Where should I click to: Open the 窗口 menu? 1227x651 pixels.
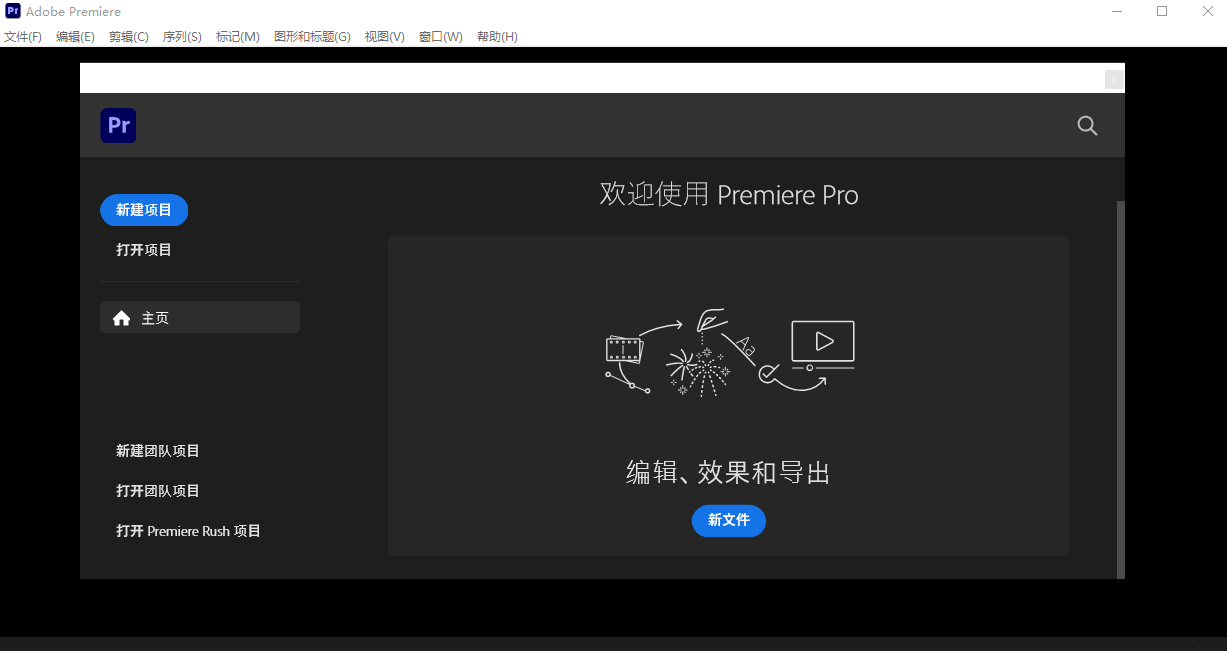click(441, 36)
